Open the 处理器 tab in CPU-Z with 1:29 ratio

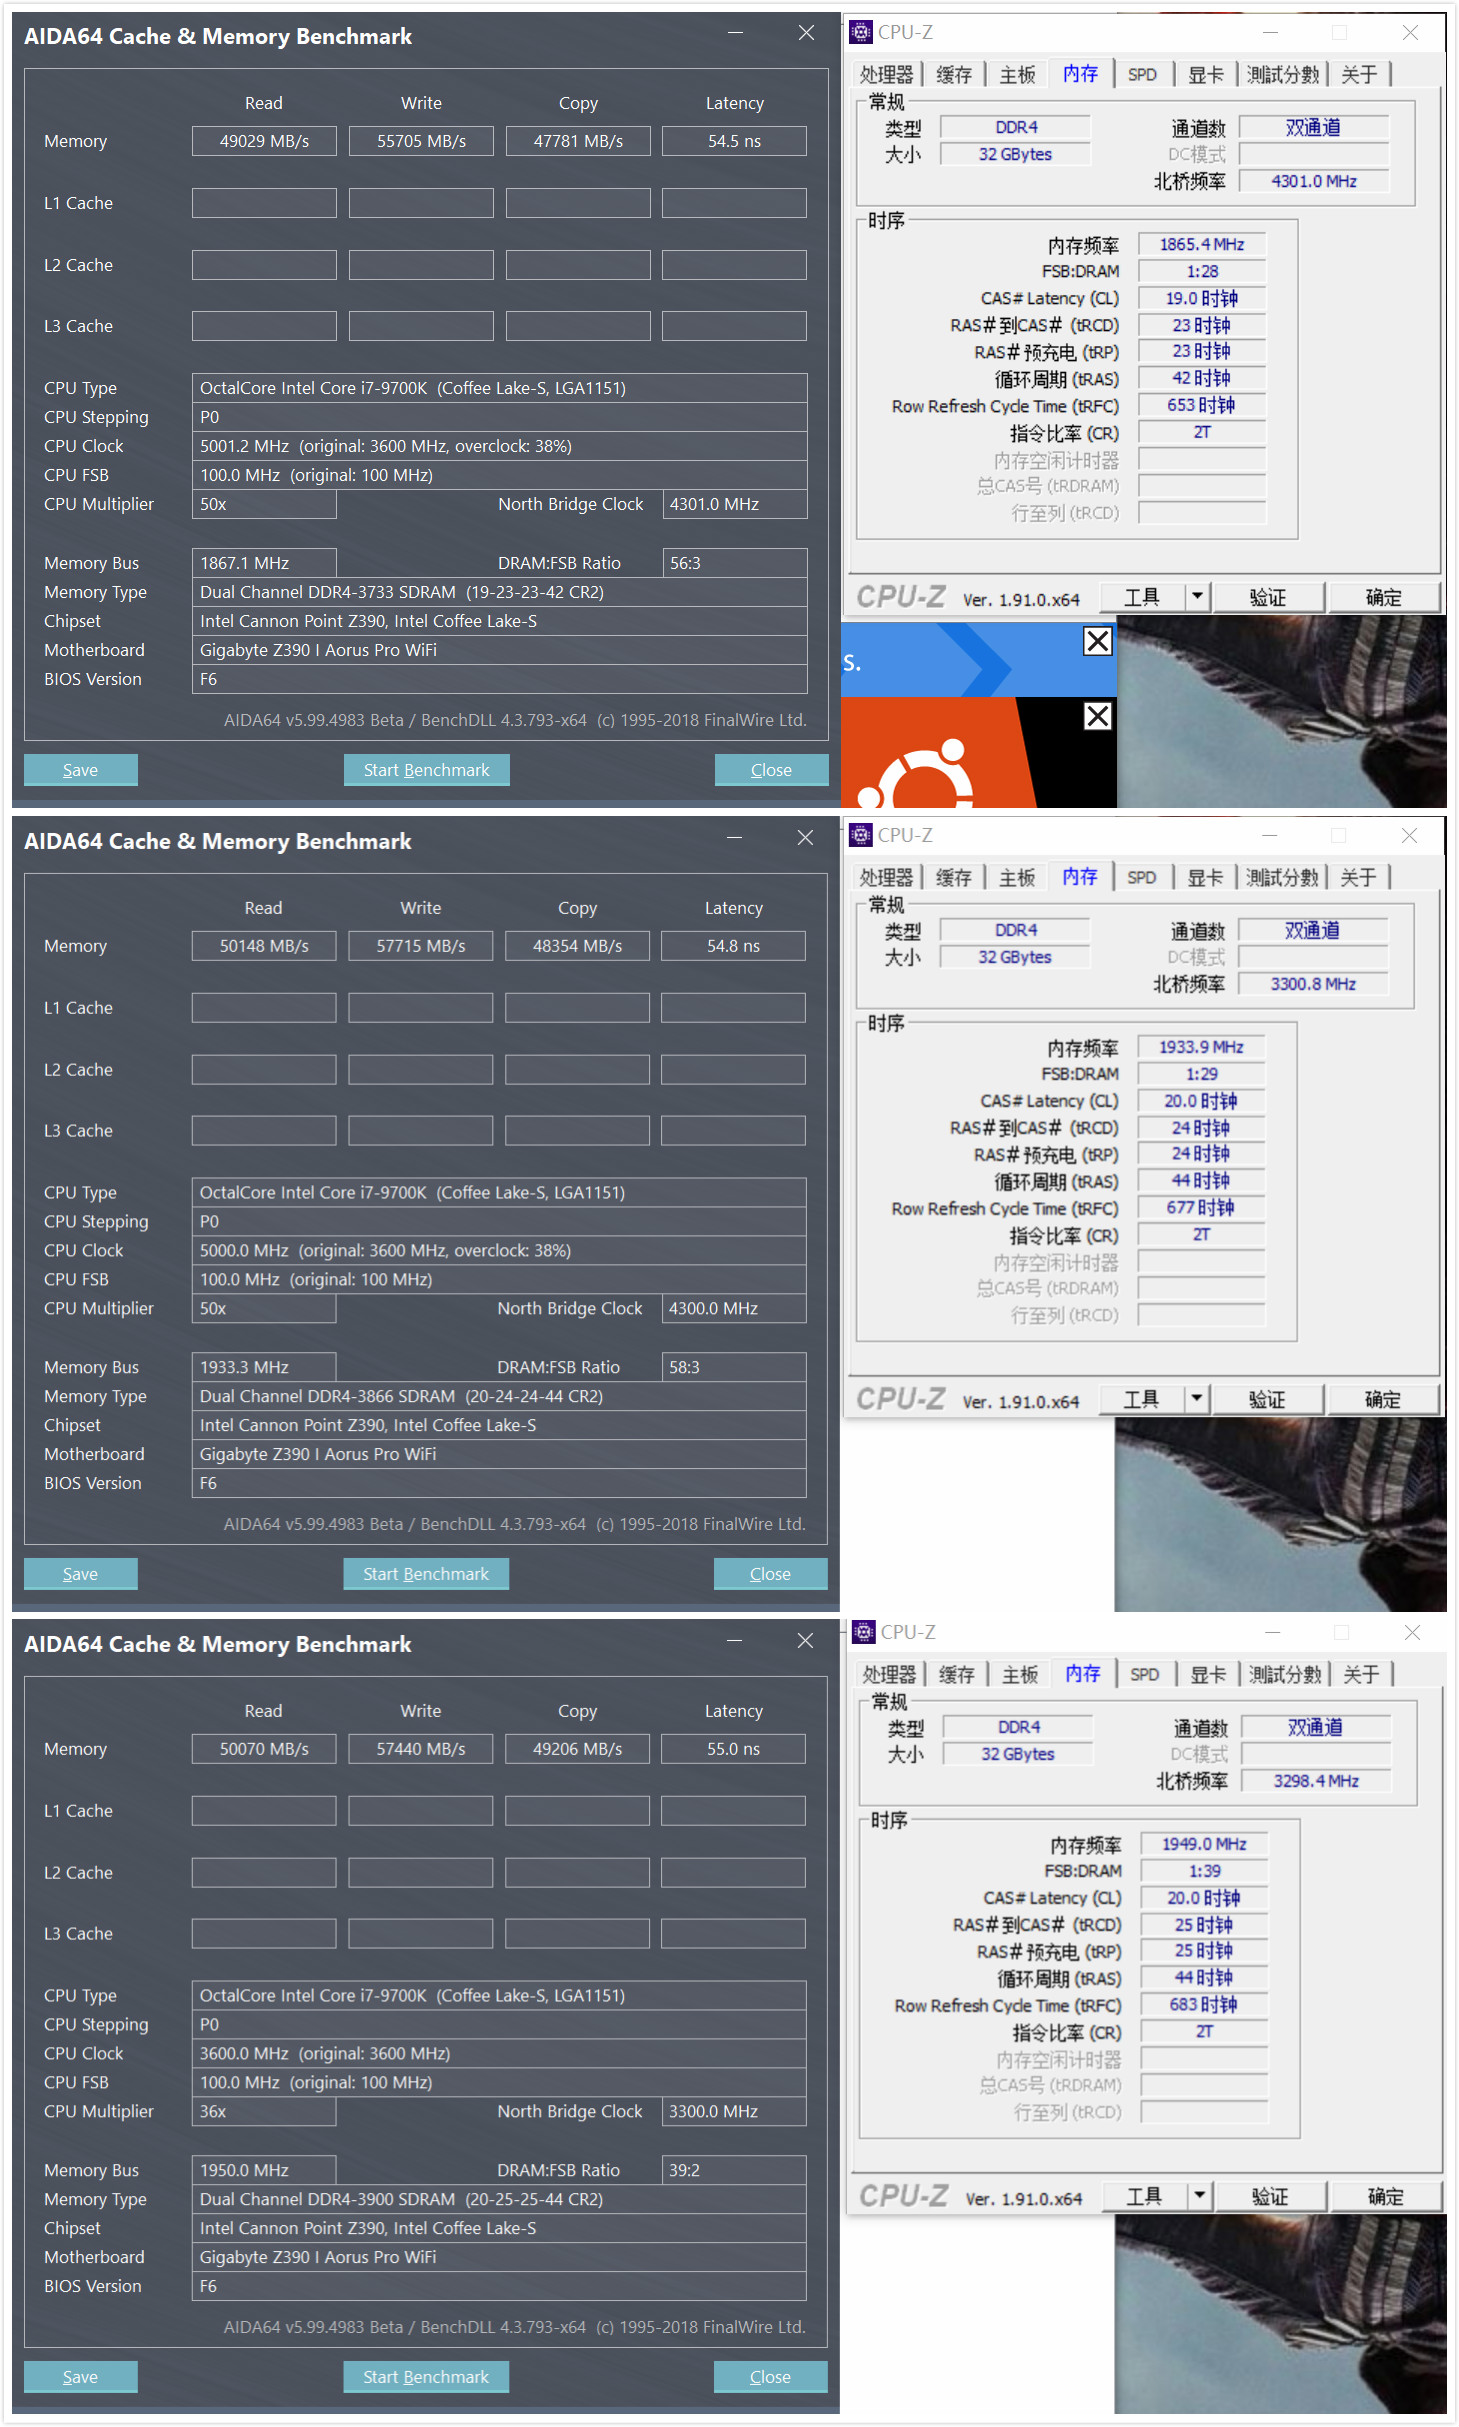coord(885,878)
